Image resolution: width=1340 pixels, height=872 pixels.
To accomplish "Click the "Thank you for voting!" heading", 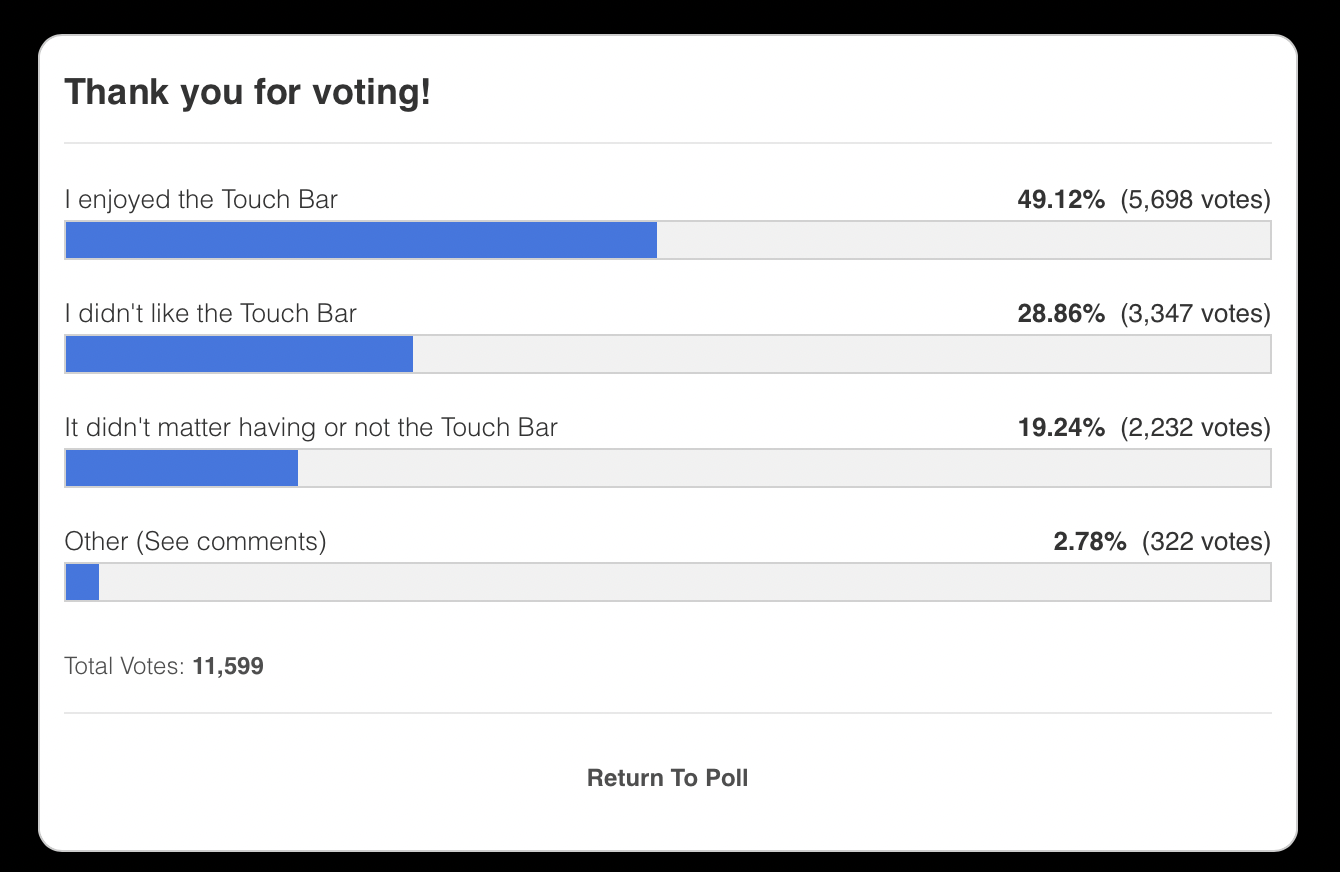I will (247, 93).
